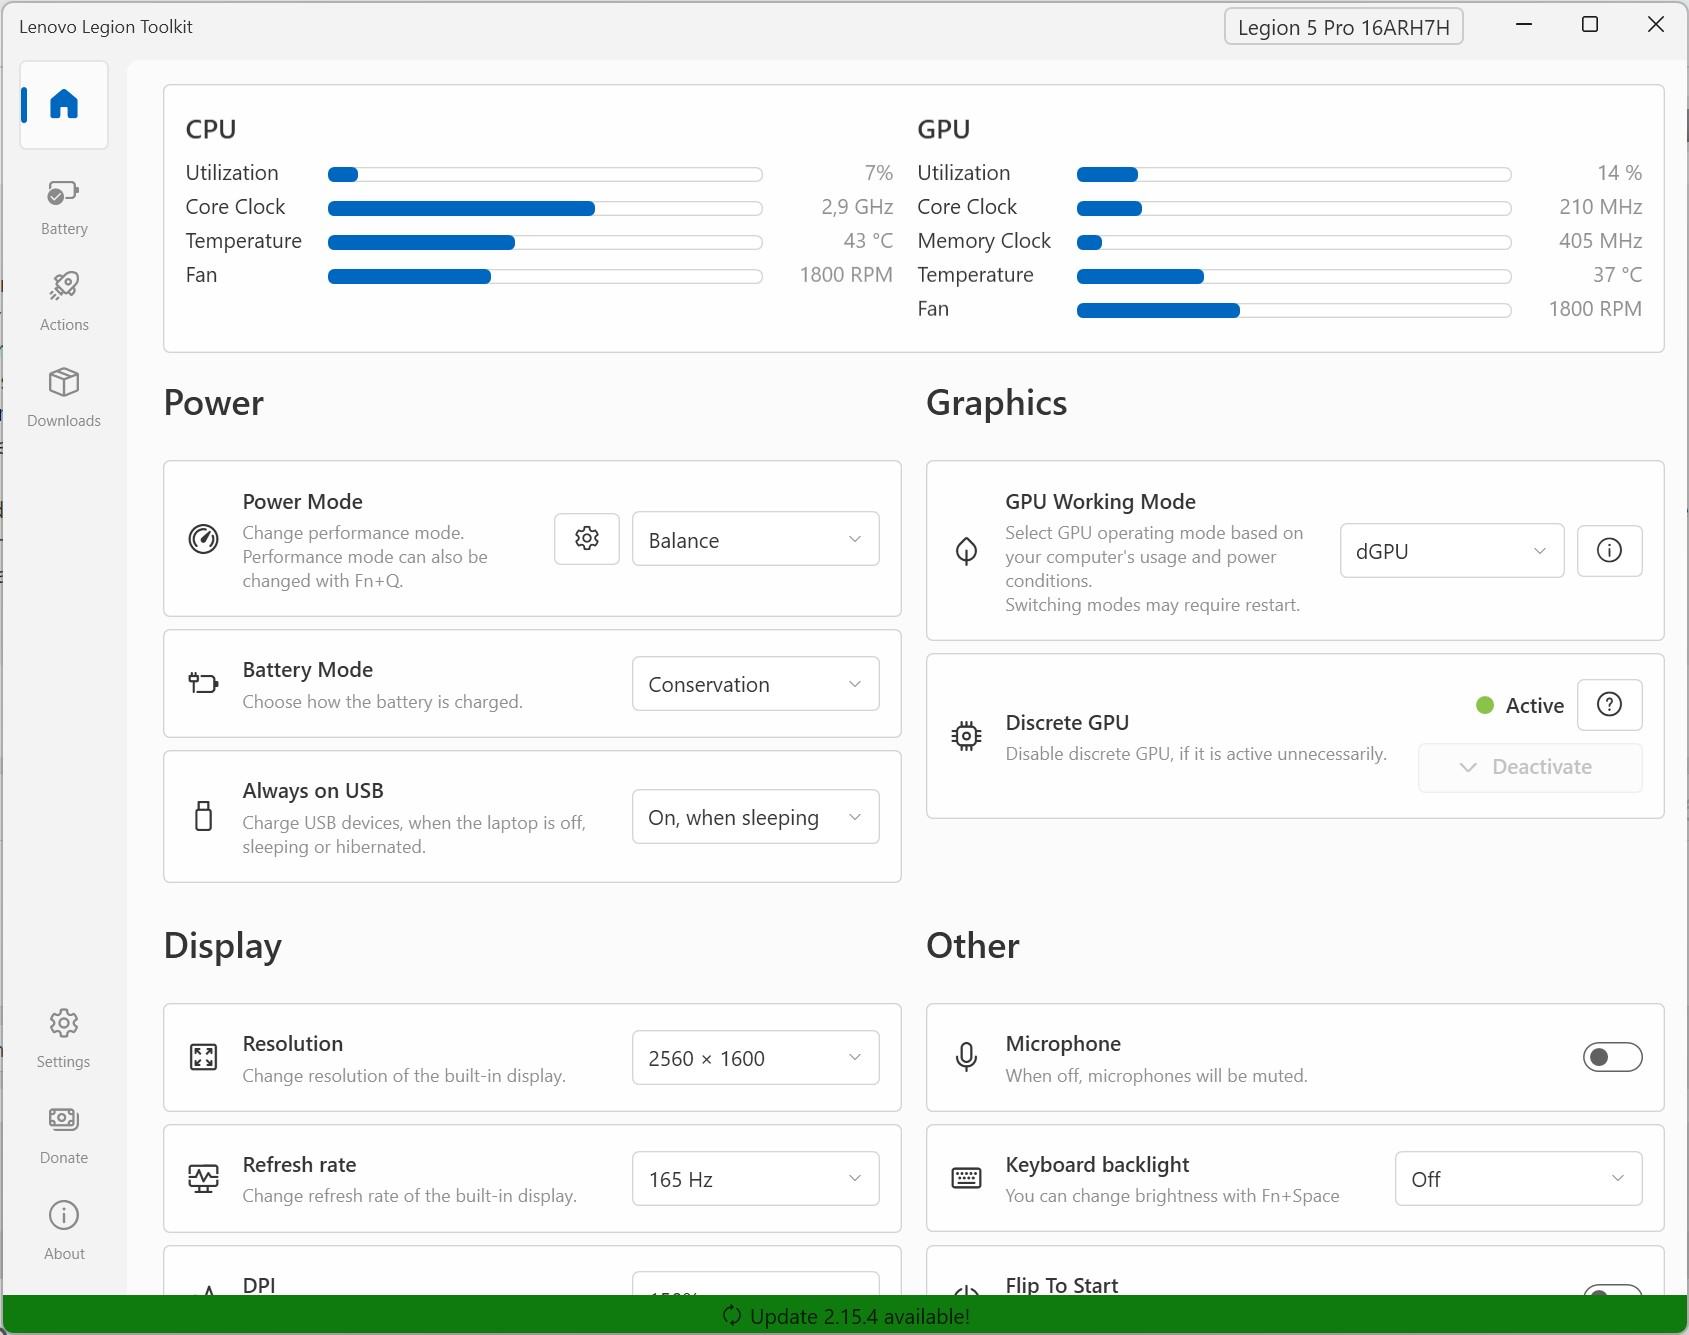Click the Deactivate discrete GPU button
Viewport: 1689px width, 1335px height.
(1530, 767)
